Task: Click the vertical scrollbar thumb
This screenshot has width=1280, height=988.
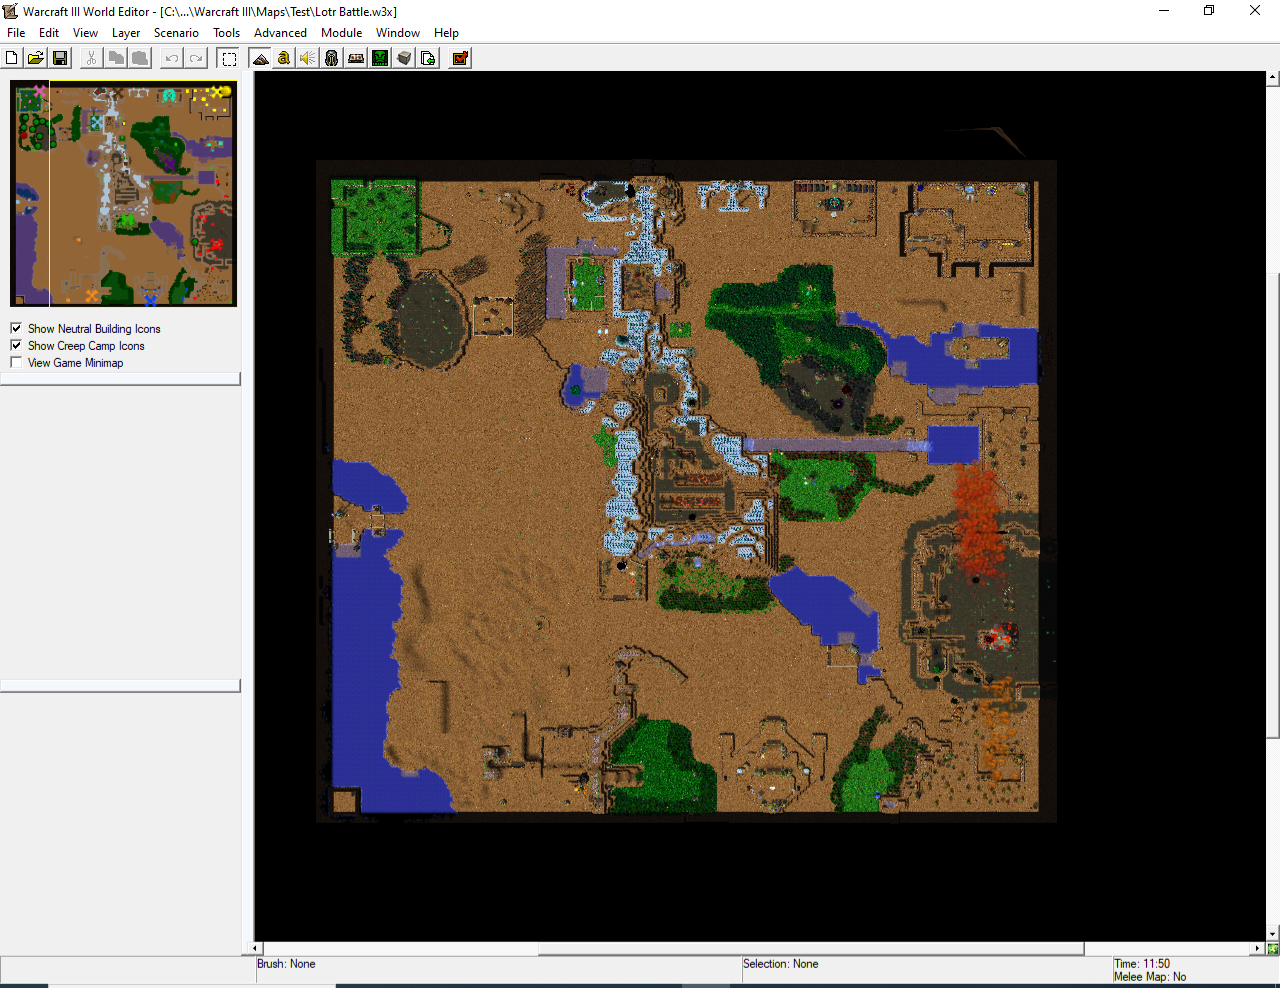Action: (1273, 506)
